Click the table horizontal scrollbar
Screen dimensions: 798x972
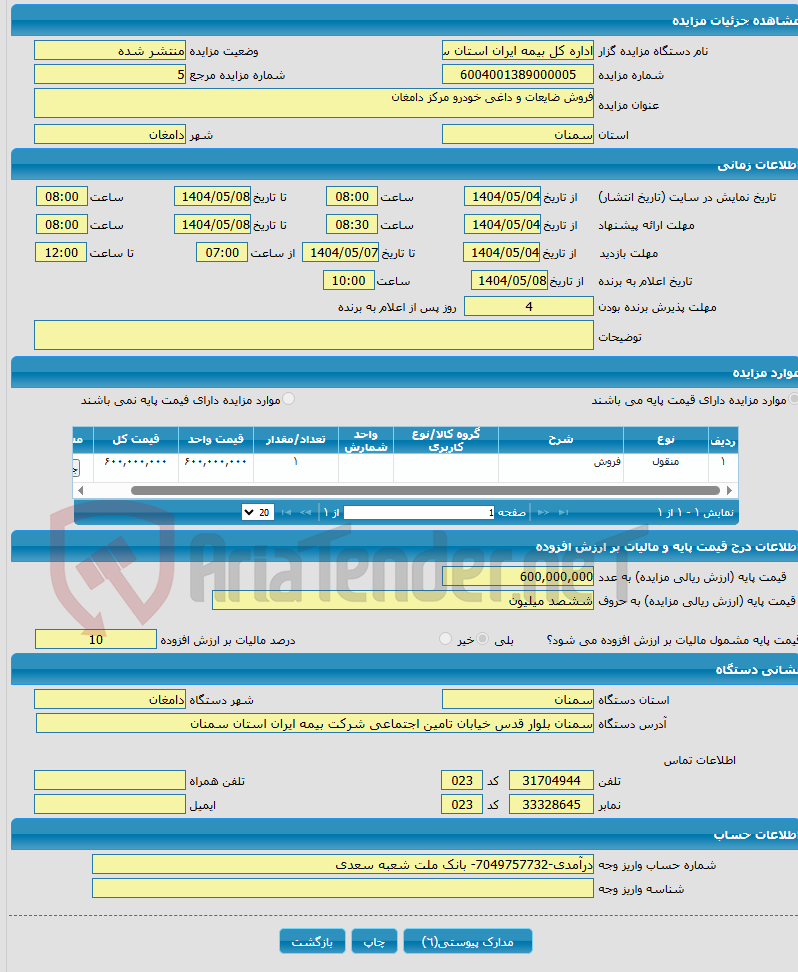pyautogui.click(x=425, y=490)
